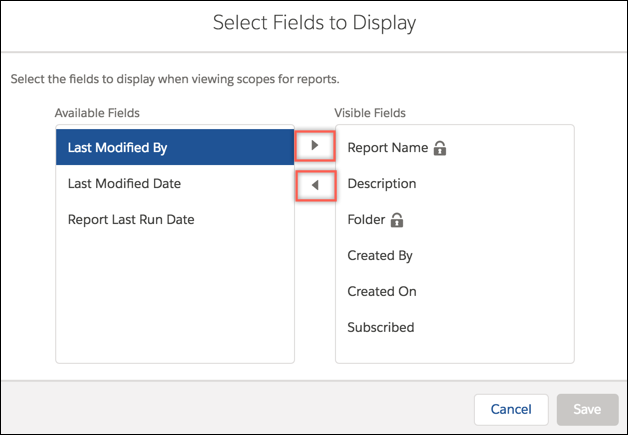Select Folder in Visible Fields
Image resolution: width=628 pixels, height=435 pixels.
[455, 220]
